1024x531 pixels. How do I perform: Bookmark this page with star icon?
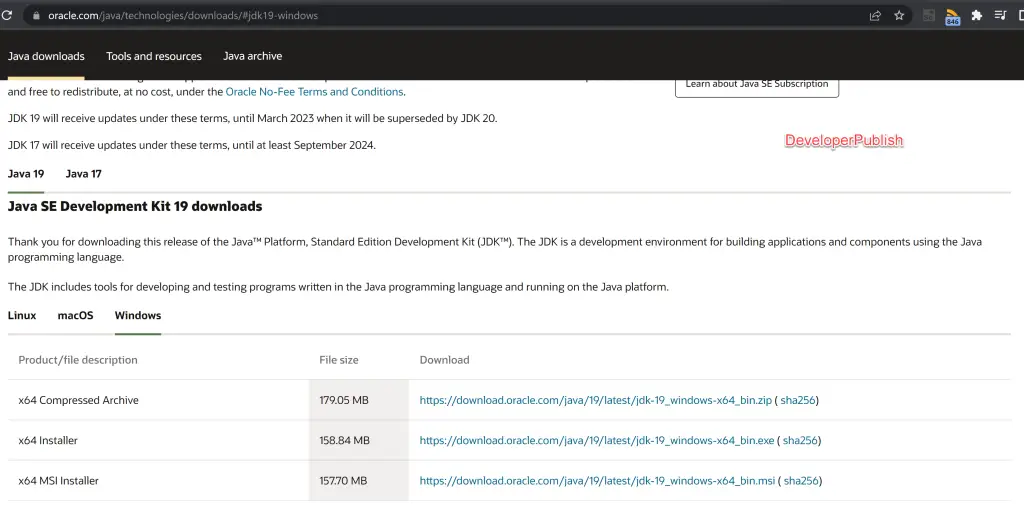click(x=899, y=15)
